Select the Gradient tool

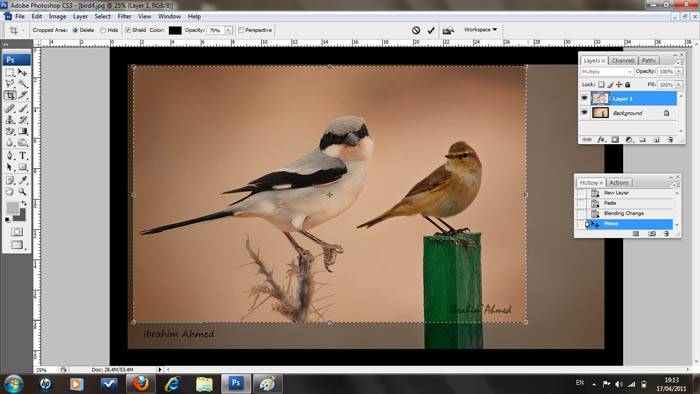[x=22, y=131]
